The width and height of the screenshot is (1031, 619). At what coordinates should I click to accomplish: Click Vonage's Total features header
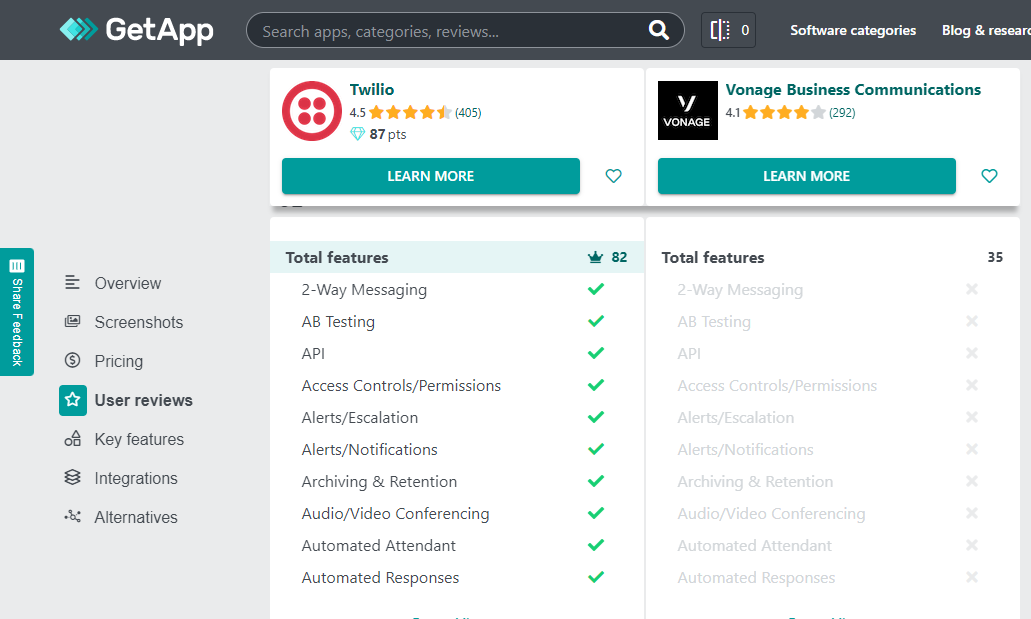tap(713, 257)
